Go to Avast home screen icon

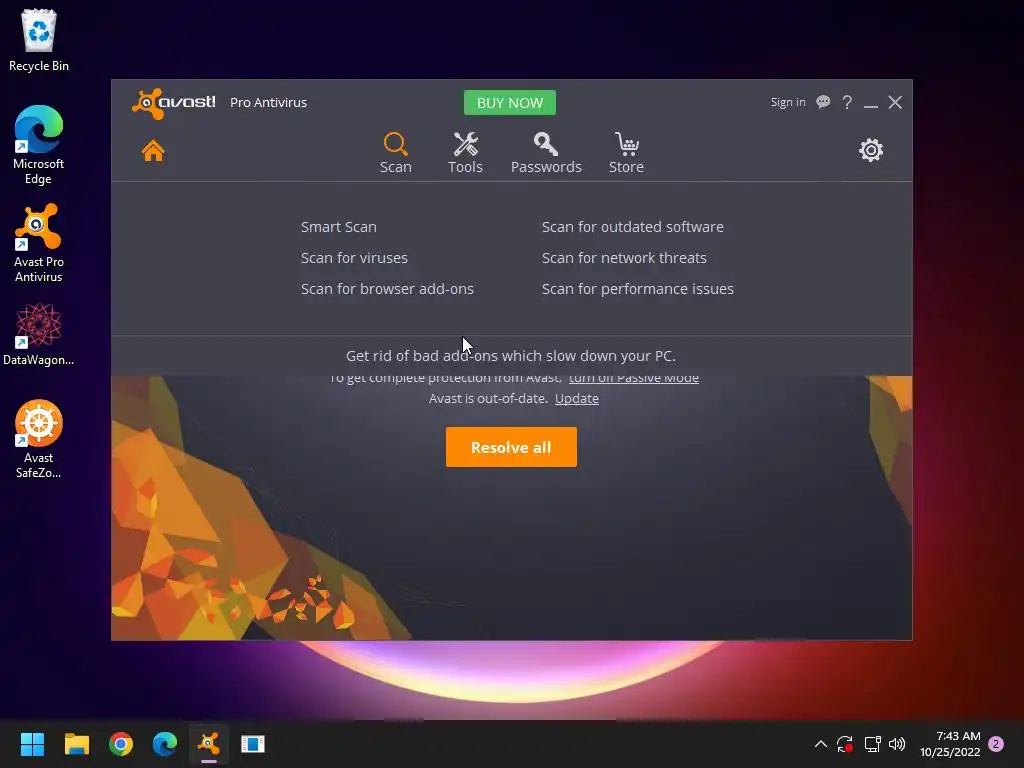point(153,151)
